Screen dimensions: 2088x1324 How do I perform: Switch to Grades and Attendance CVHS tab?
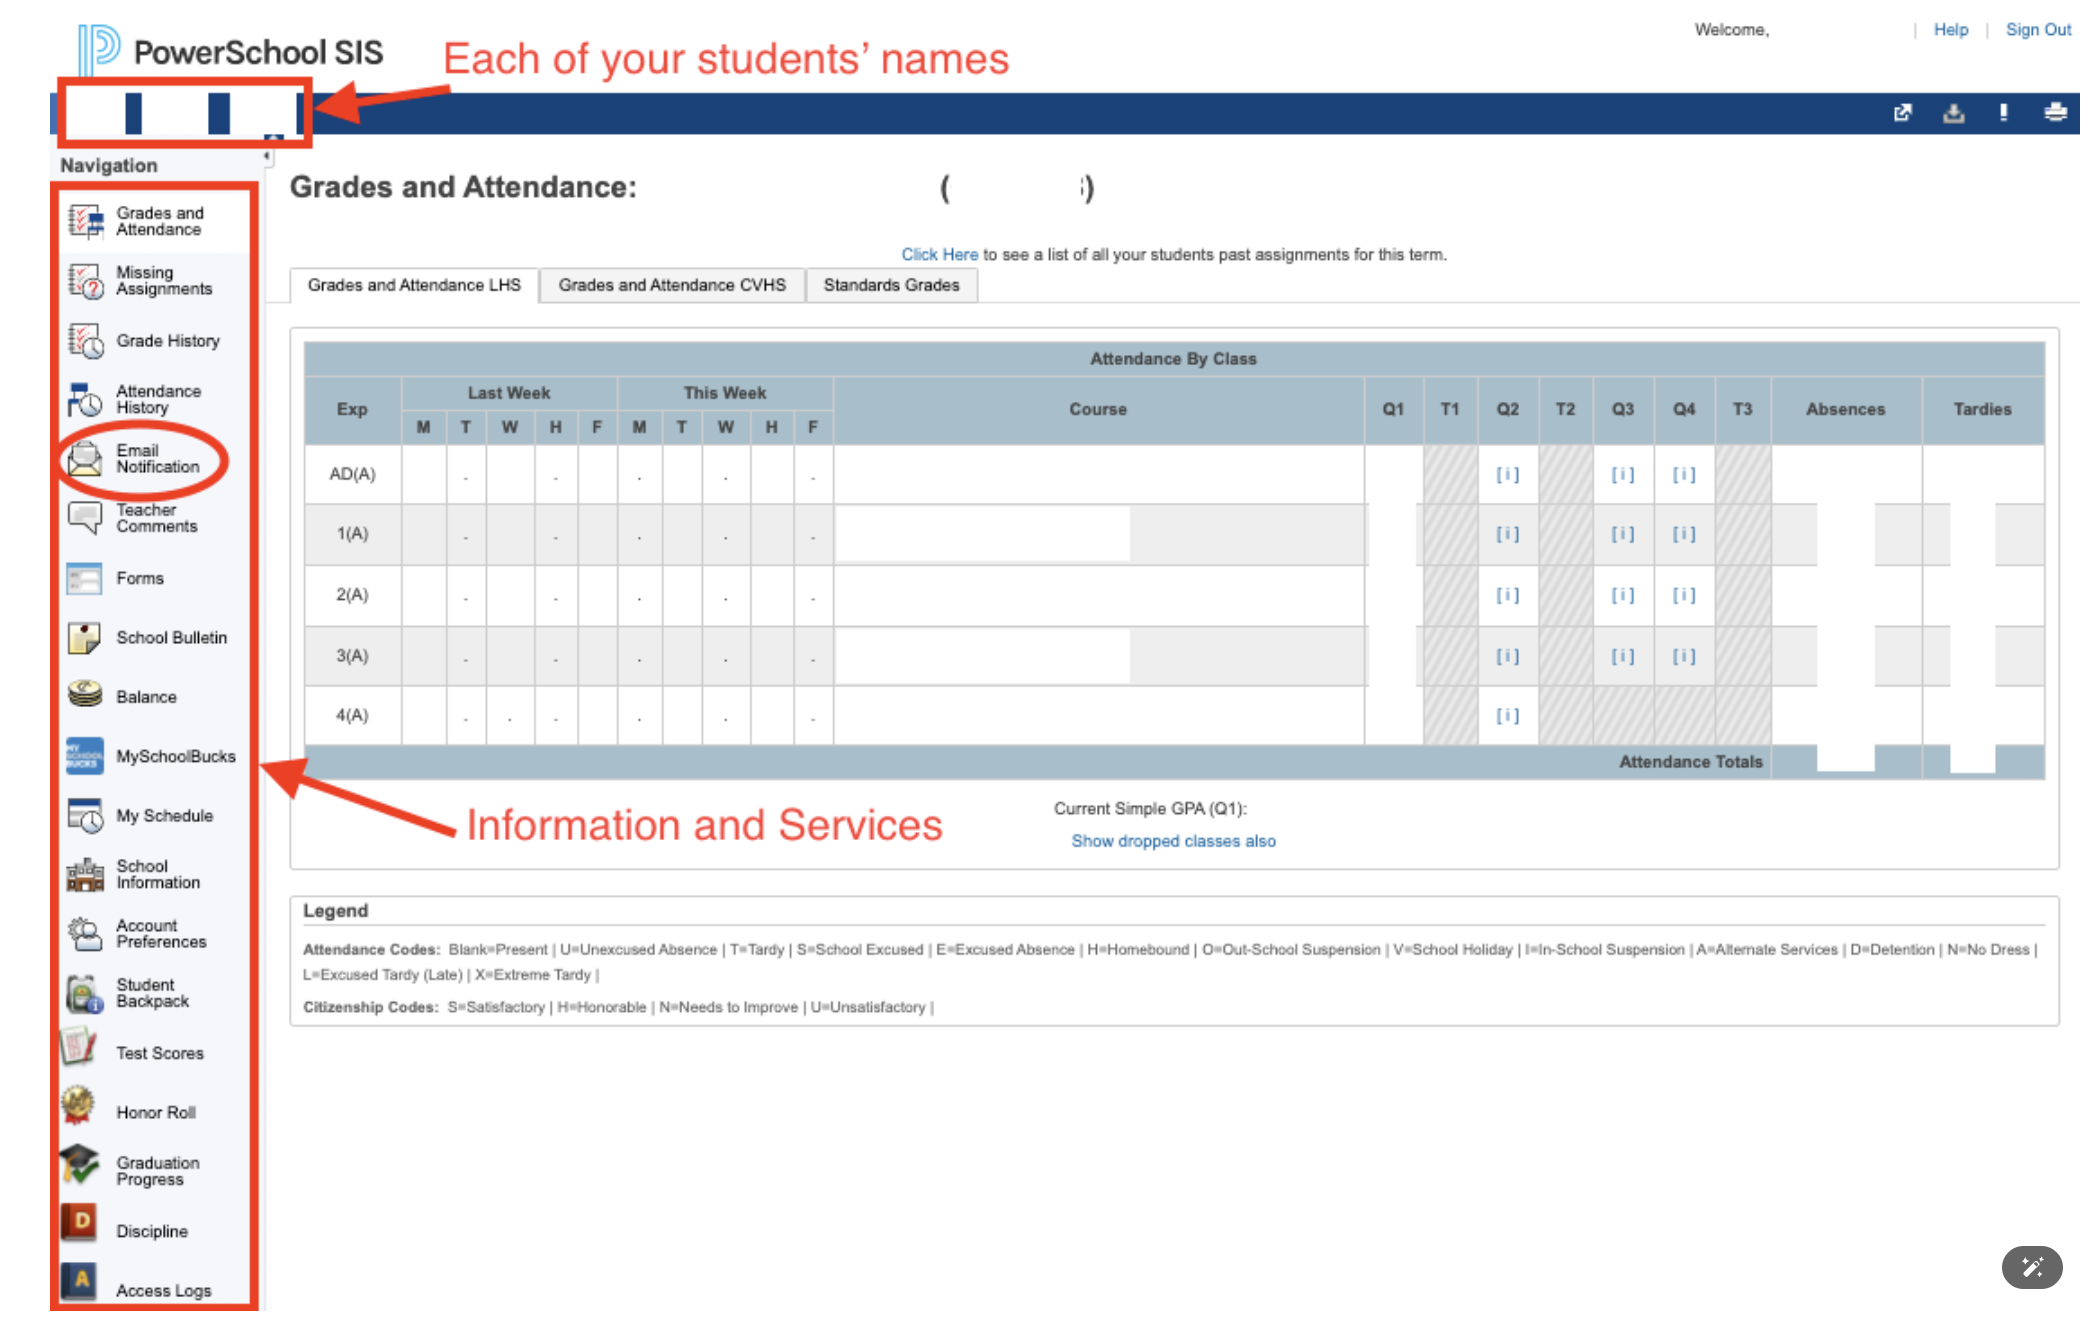(x=672, y=285)
